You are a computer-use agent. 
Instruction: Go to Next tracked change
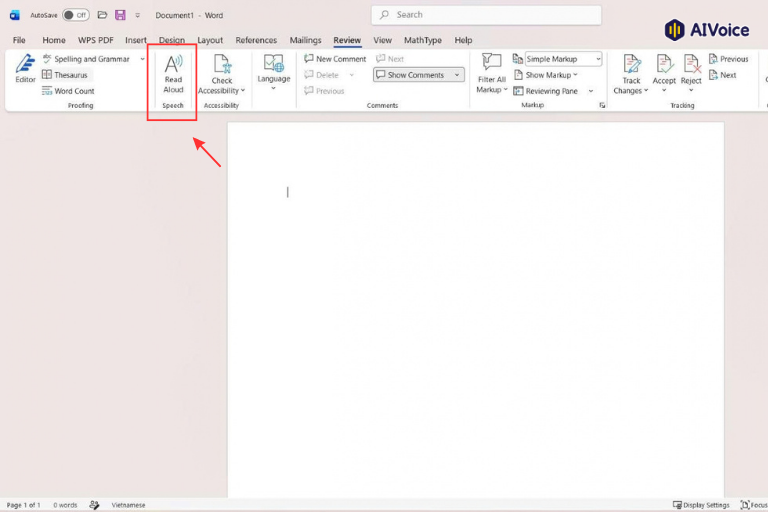pyautogui.click(x=722, y=75)
